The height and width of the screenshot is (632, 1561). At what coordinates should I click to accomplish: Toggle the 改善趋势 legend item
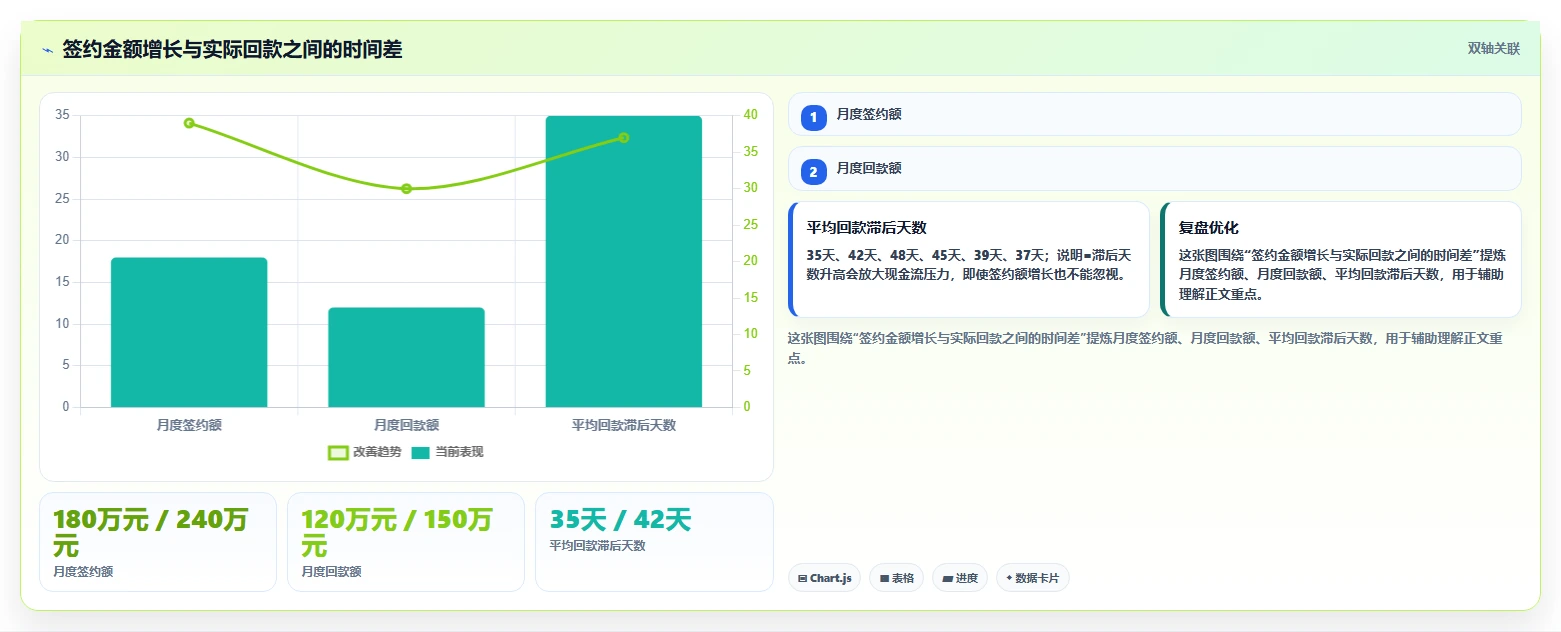365,452
